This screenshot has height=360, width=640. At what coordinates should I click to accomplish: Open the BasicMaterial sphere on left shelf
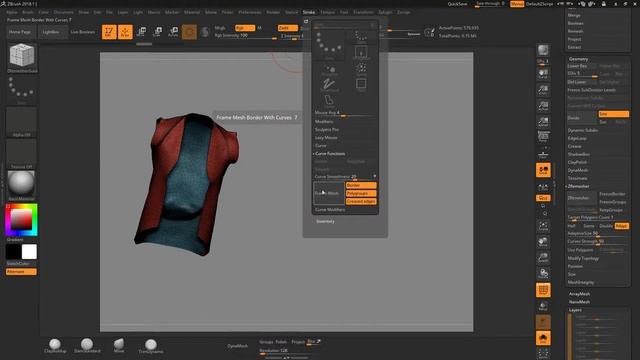(22, 184)
